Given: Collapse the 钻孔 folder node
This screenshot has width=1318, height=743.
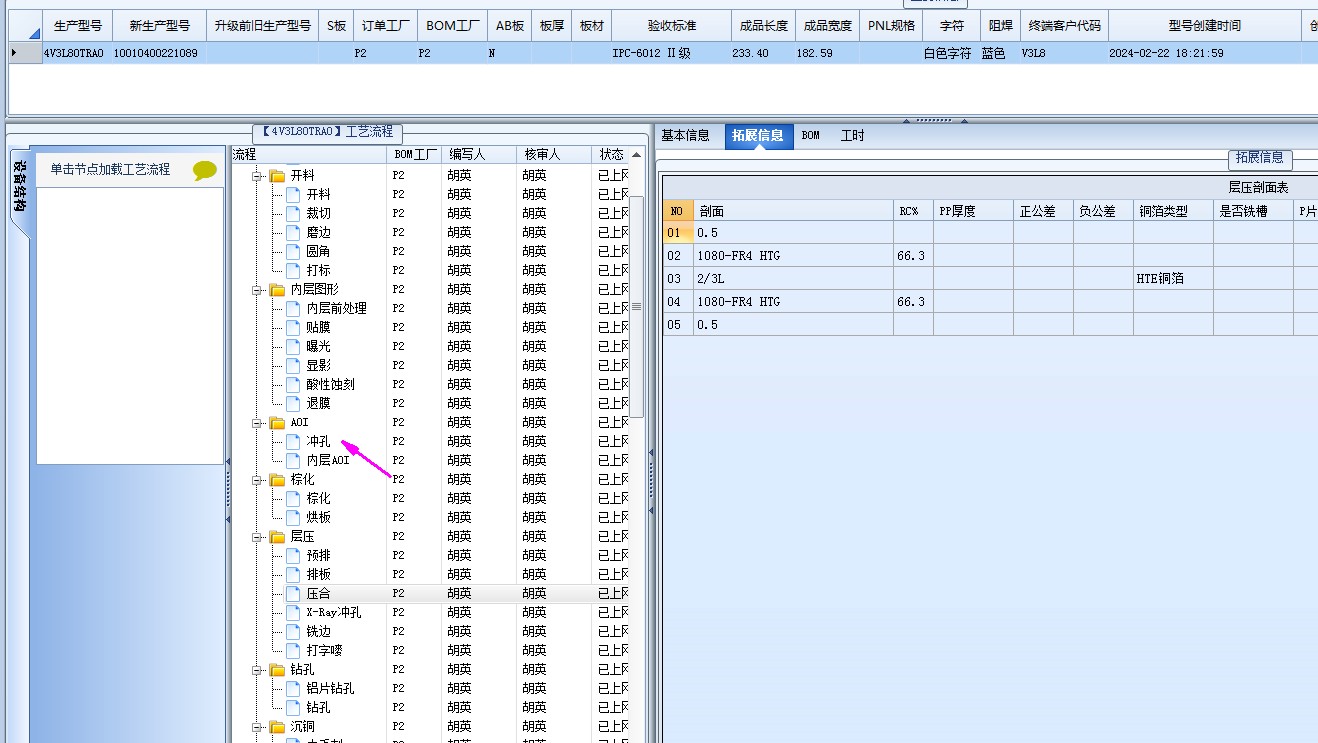Looking at the screenshot, I should click(x=257, y=669).
